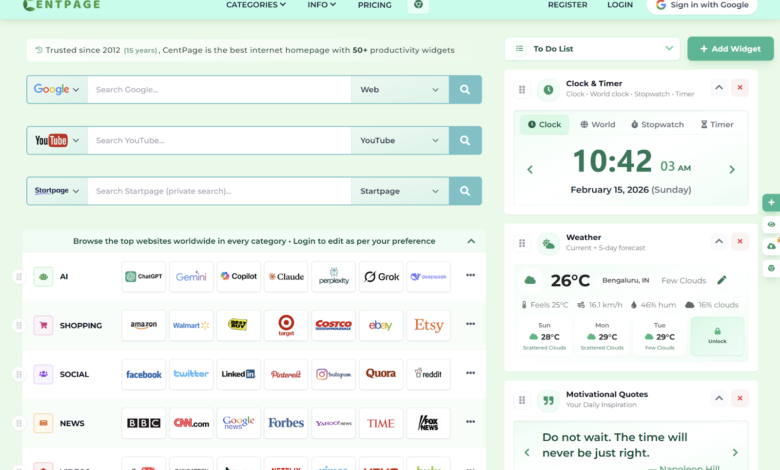Open the BBC news tile

143,423
